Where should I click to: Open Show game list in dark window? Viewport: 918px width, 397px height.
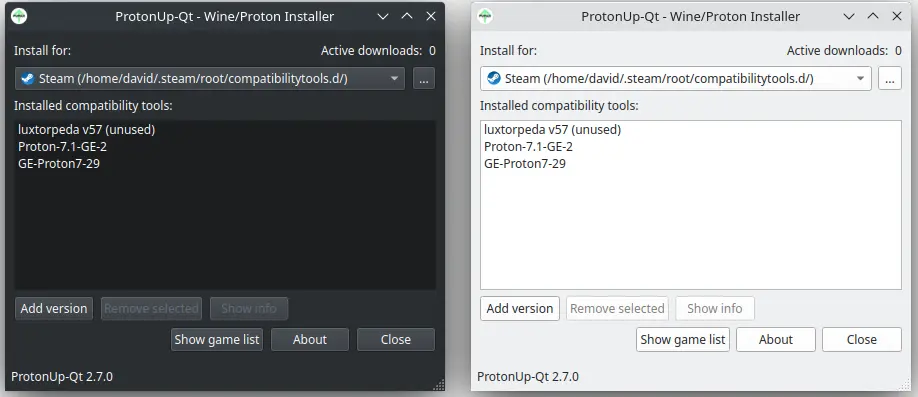coord(217,340)
